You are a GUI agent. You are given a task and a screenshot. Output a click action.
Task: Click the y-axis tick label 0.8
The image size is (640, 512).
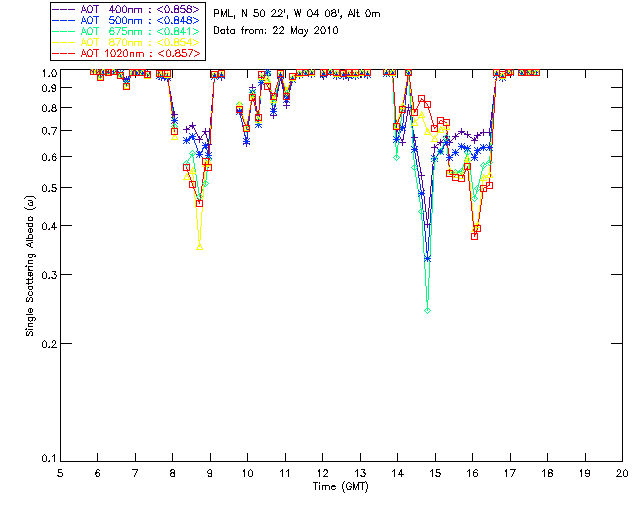[49, 108]
